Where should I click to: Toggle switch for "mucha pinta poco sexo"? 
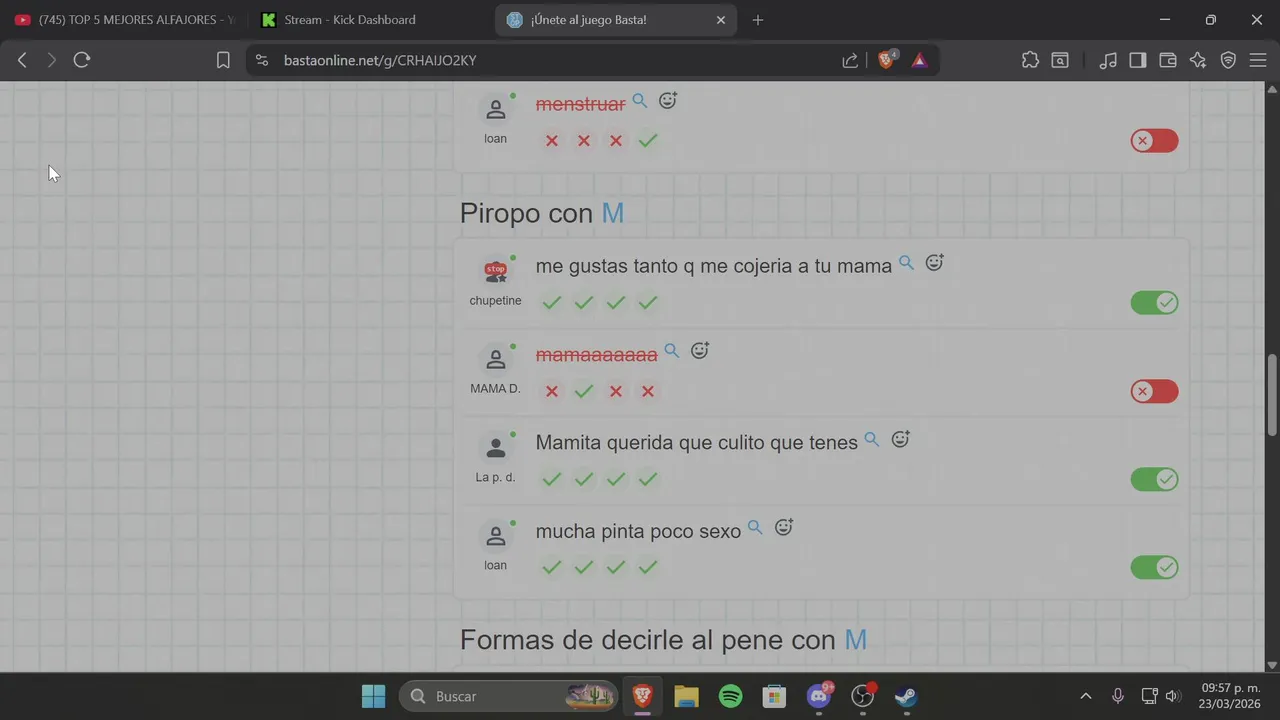1154,567
